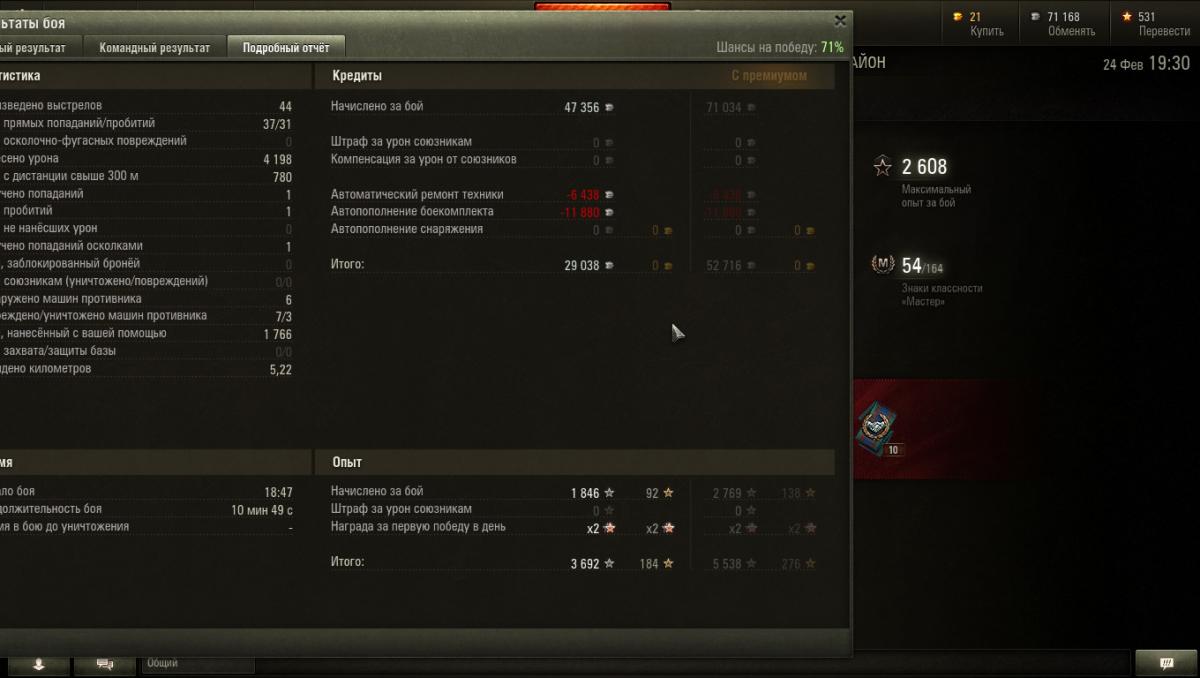Click the downward arrow icon in bottom bar
This screenshot has width=1200, height=678.
[38, 664]
